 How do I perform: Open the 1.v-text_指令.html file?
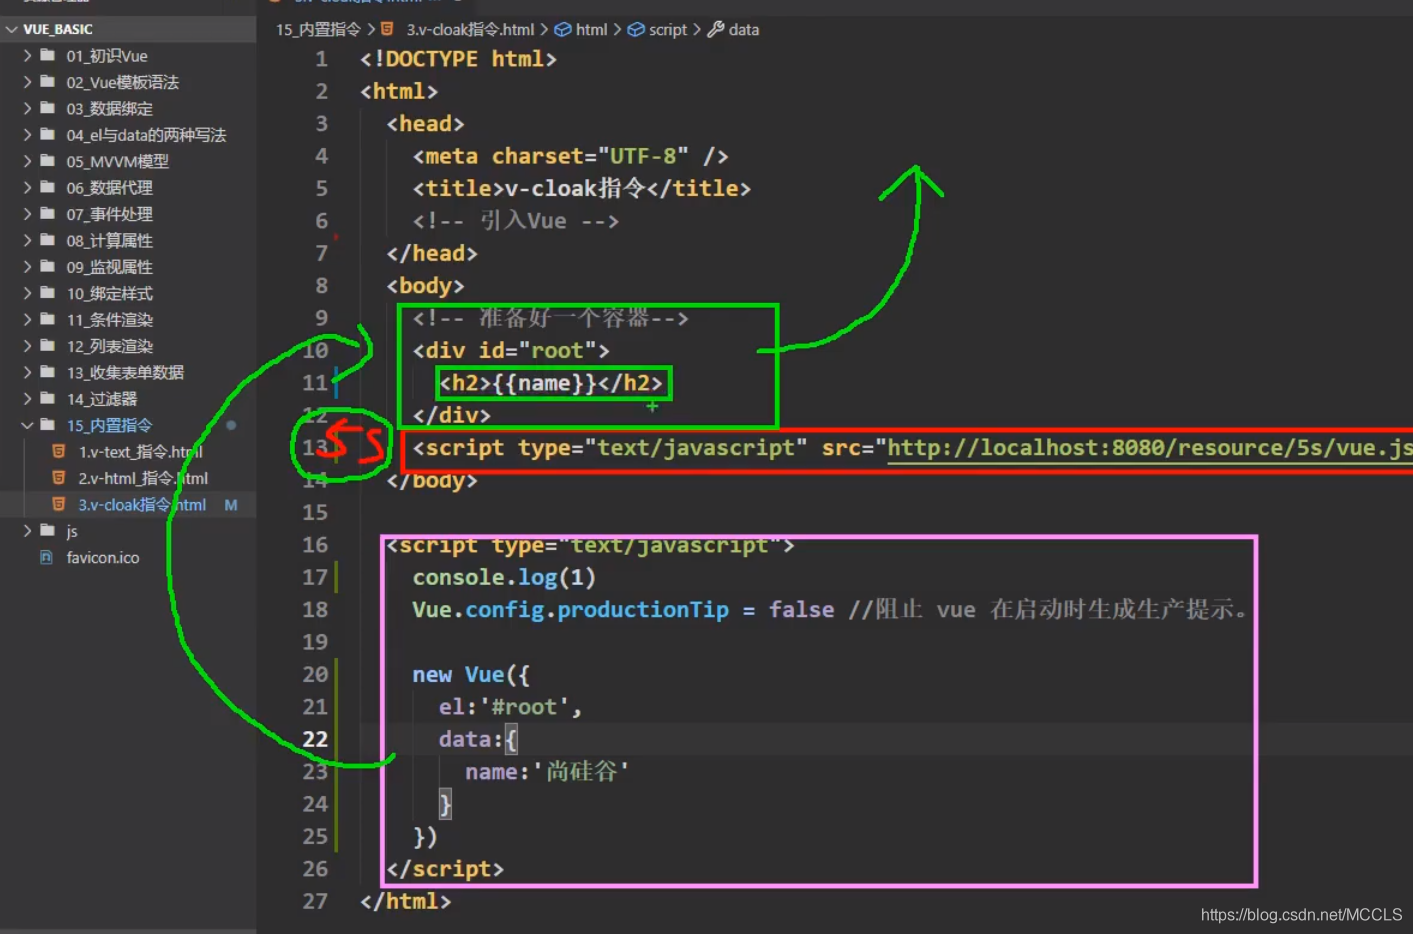point(140,452)
